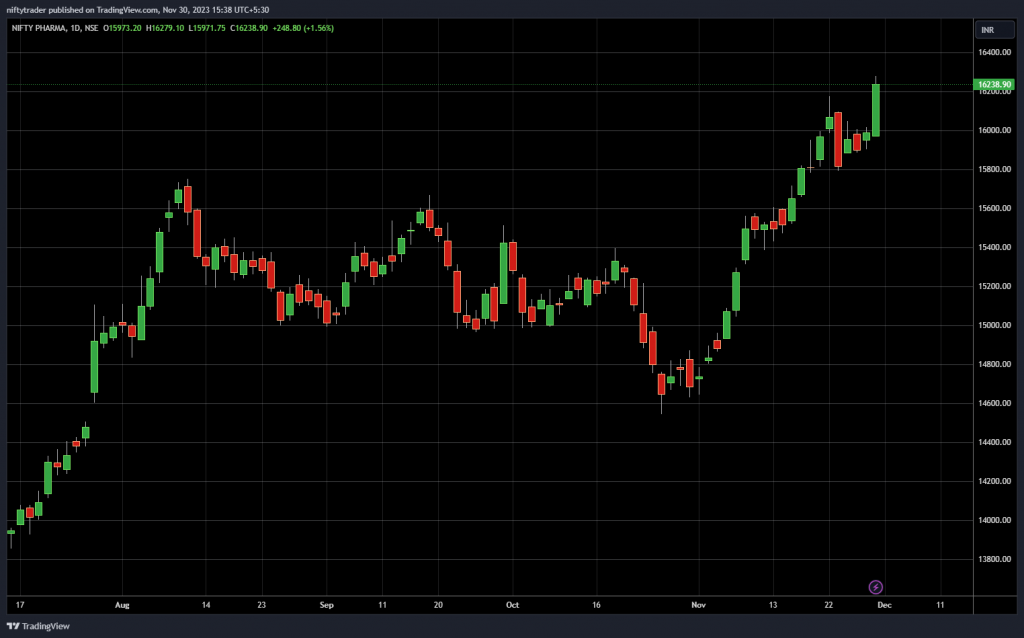Screen dimensions: 1024x638
Task: Click the 15200.00 price axis label
Action: [994, 286]
